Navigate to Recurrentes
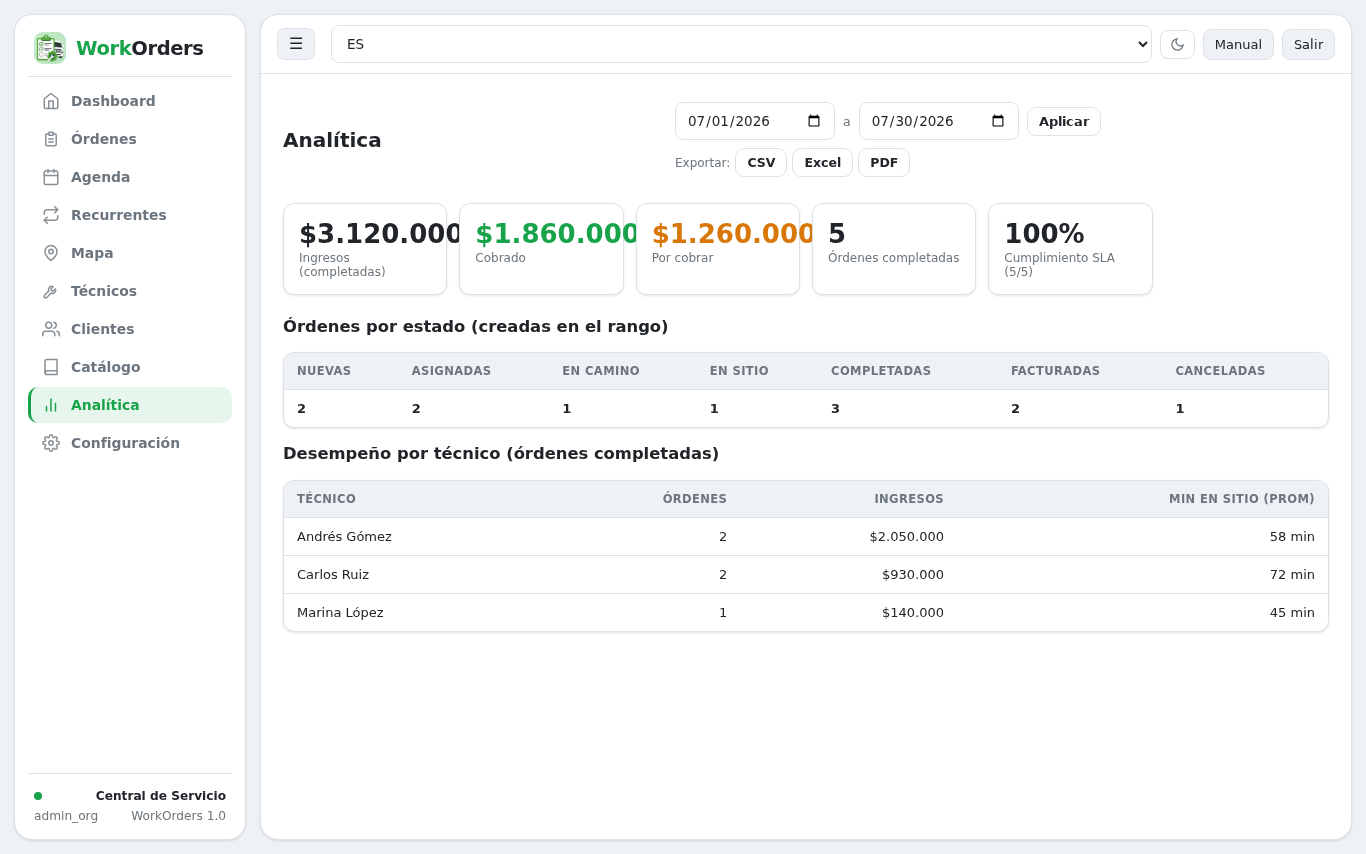 130,215
